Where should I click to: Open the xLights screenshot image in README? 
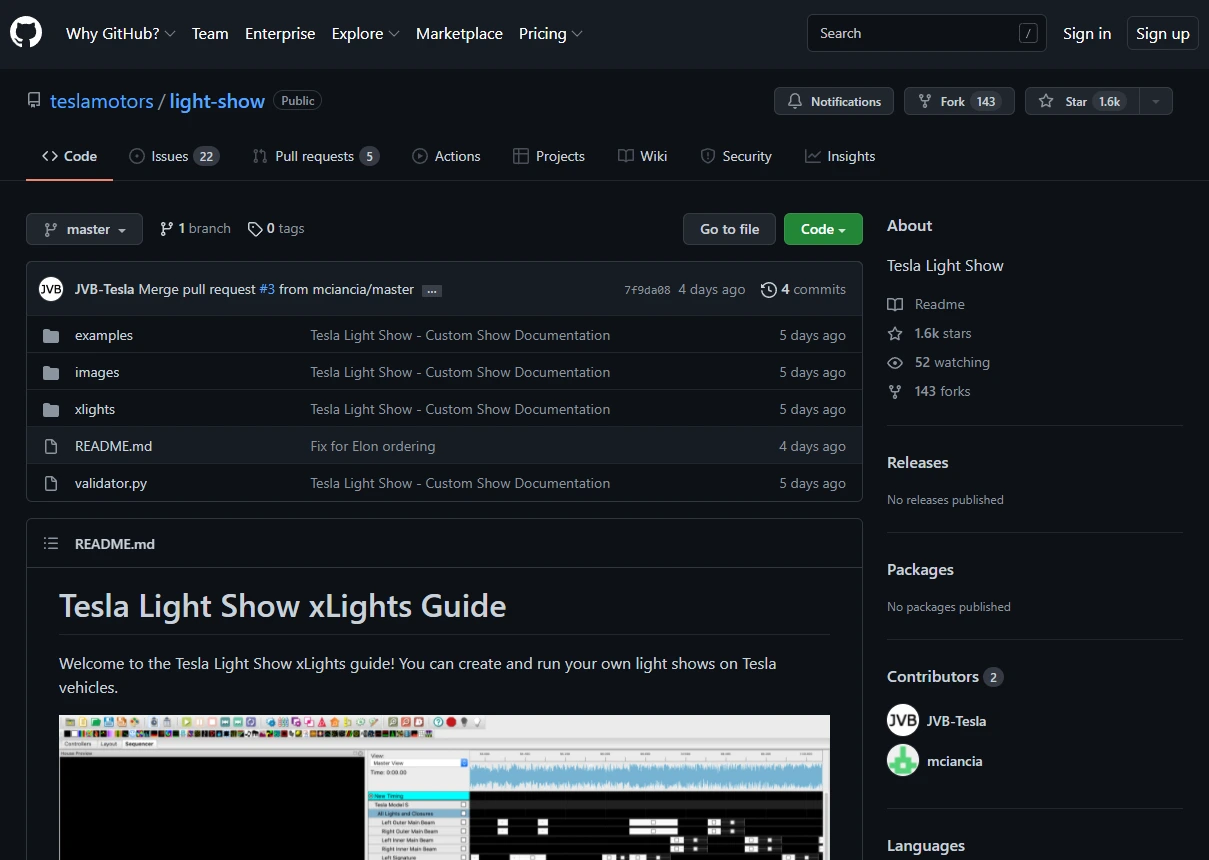click(444, 787)
